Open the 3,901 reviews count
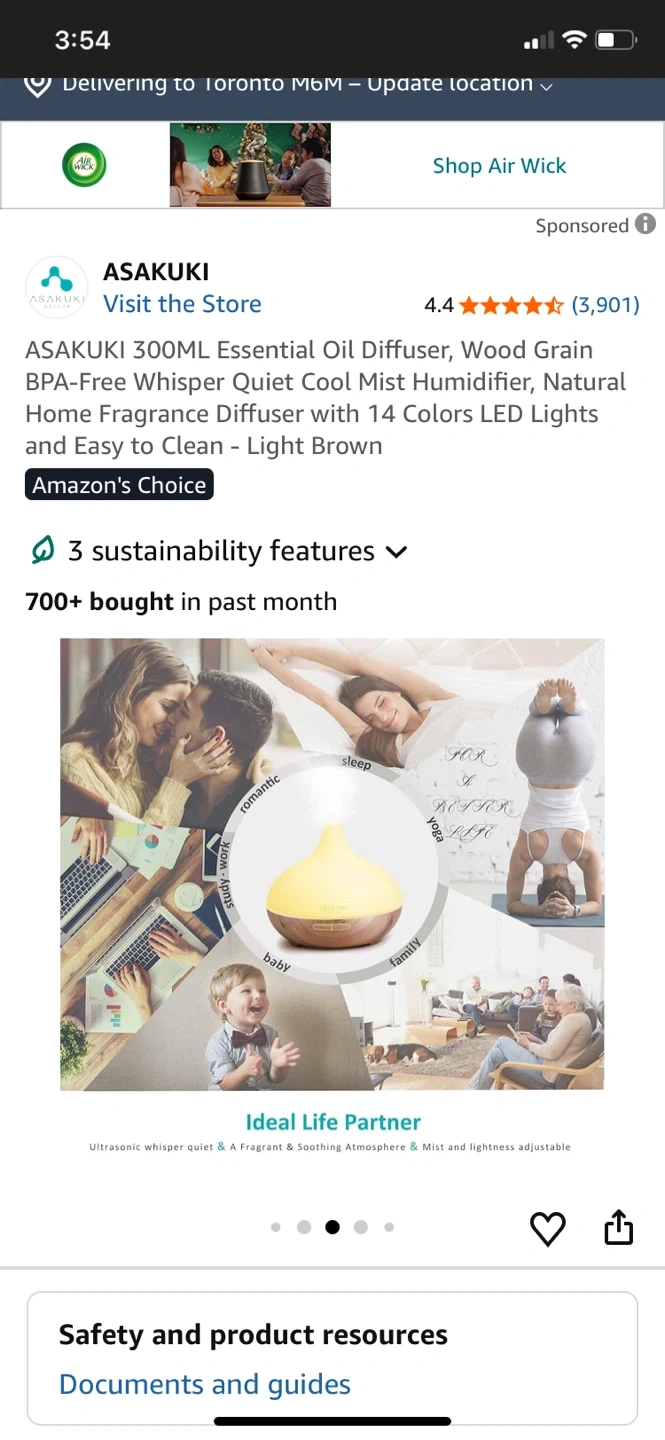 click(605, 305)
